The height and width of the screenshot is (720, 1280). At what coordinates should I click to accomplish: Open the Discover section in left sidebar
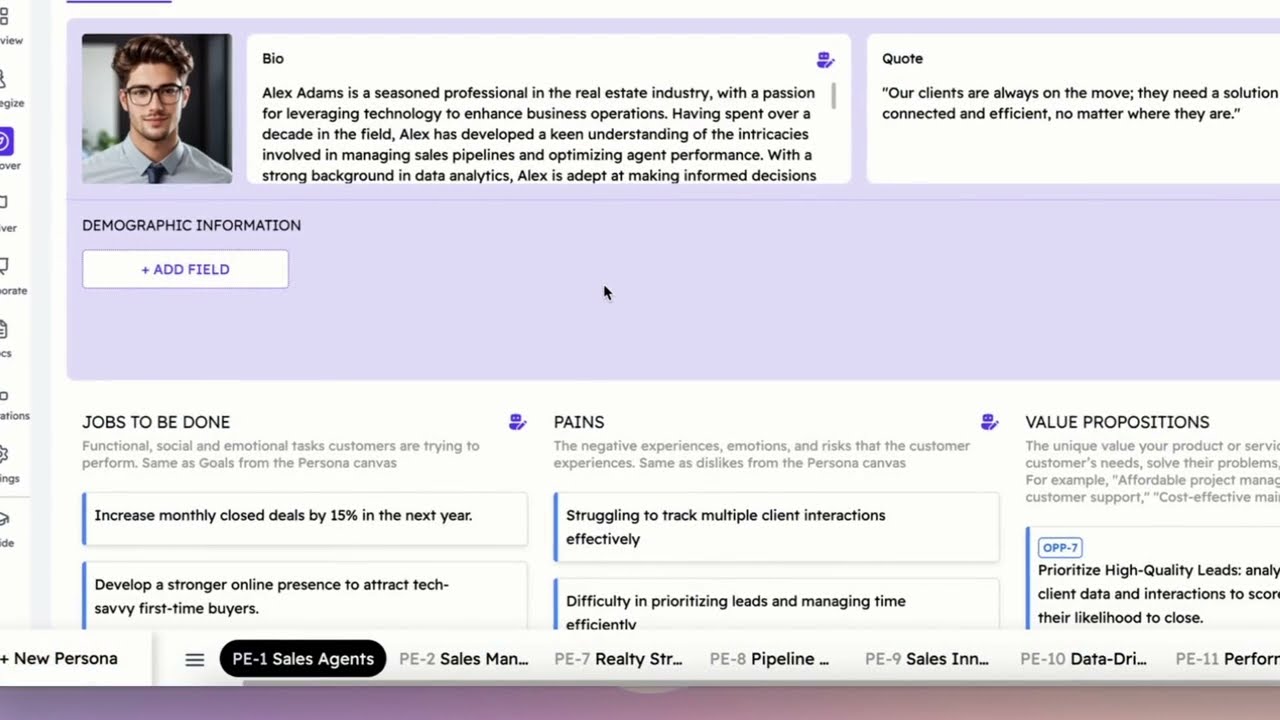click(x=6, y=148)
